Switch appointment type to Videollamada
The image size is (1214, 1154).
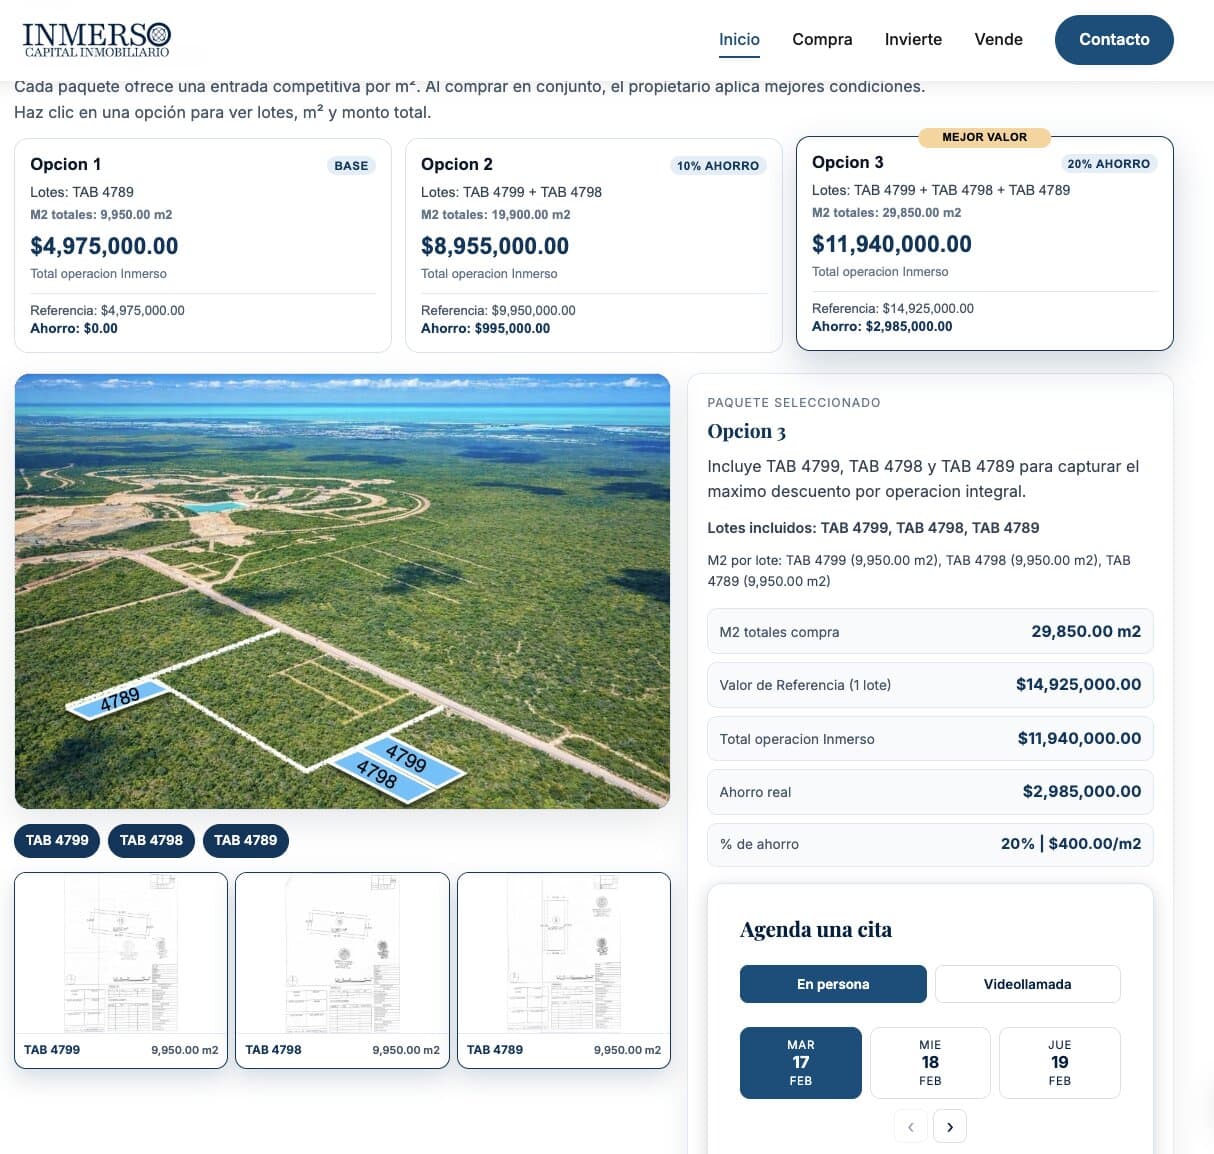1027,984
